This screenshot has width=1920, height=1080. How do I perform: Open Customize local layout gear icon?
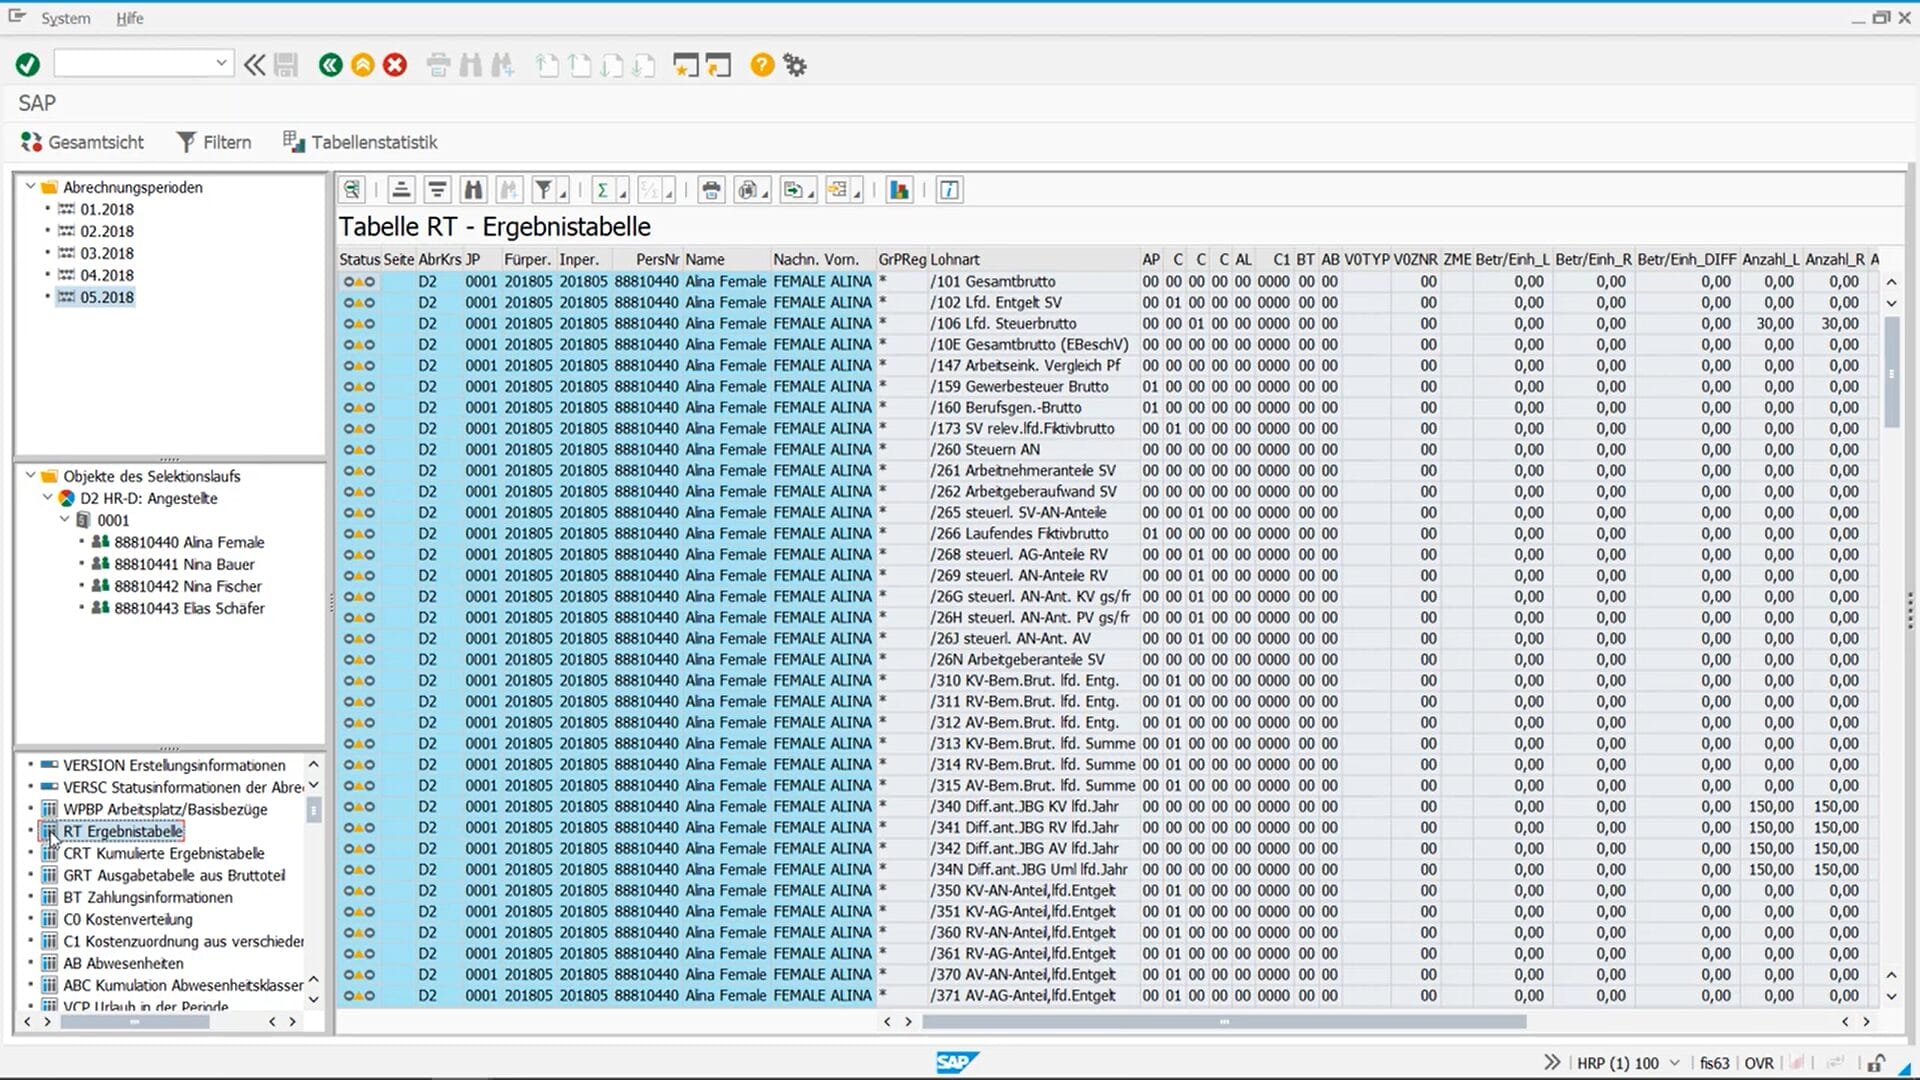click(x=795, y=65)
